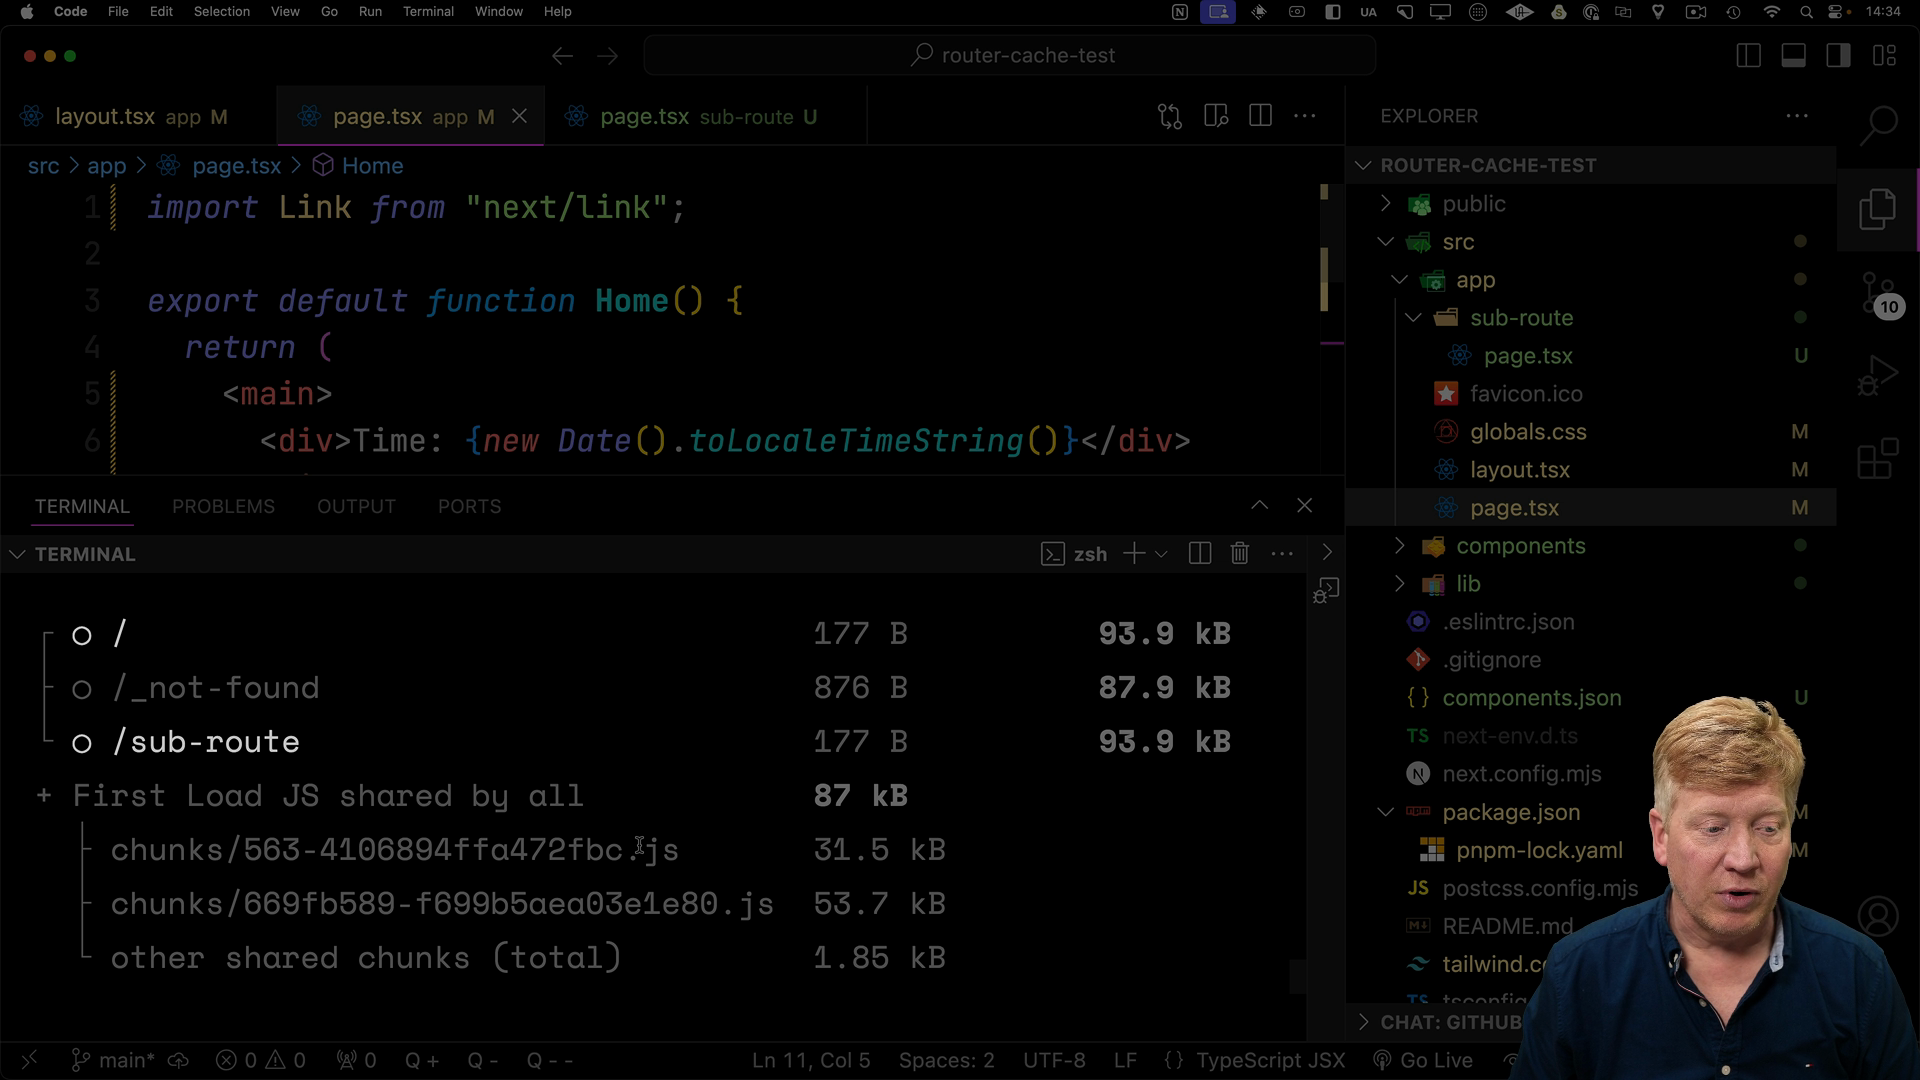The height and width of the screenshot is (1080, 1920).
Task: Click the macOS Spotlight search icon
Action: [x=1806, y=12]
